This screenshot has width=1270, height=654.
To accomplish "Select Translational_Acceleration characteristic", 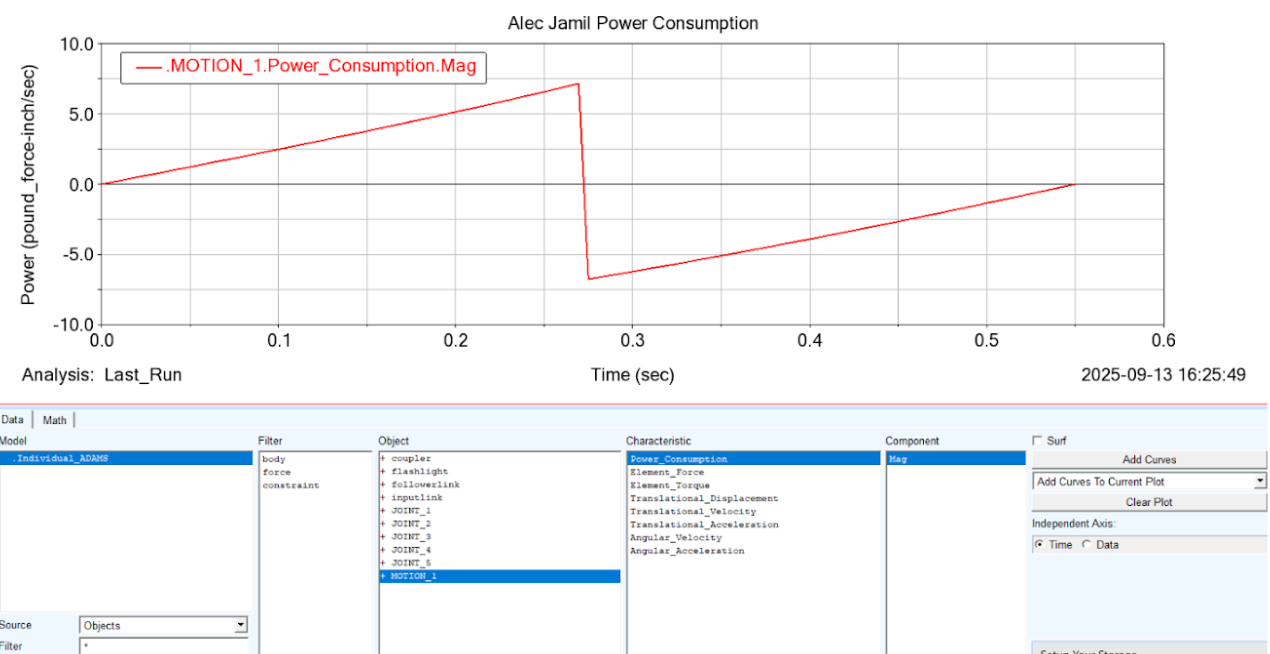I will [x=704, y=524].
